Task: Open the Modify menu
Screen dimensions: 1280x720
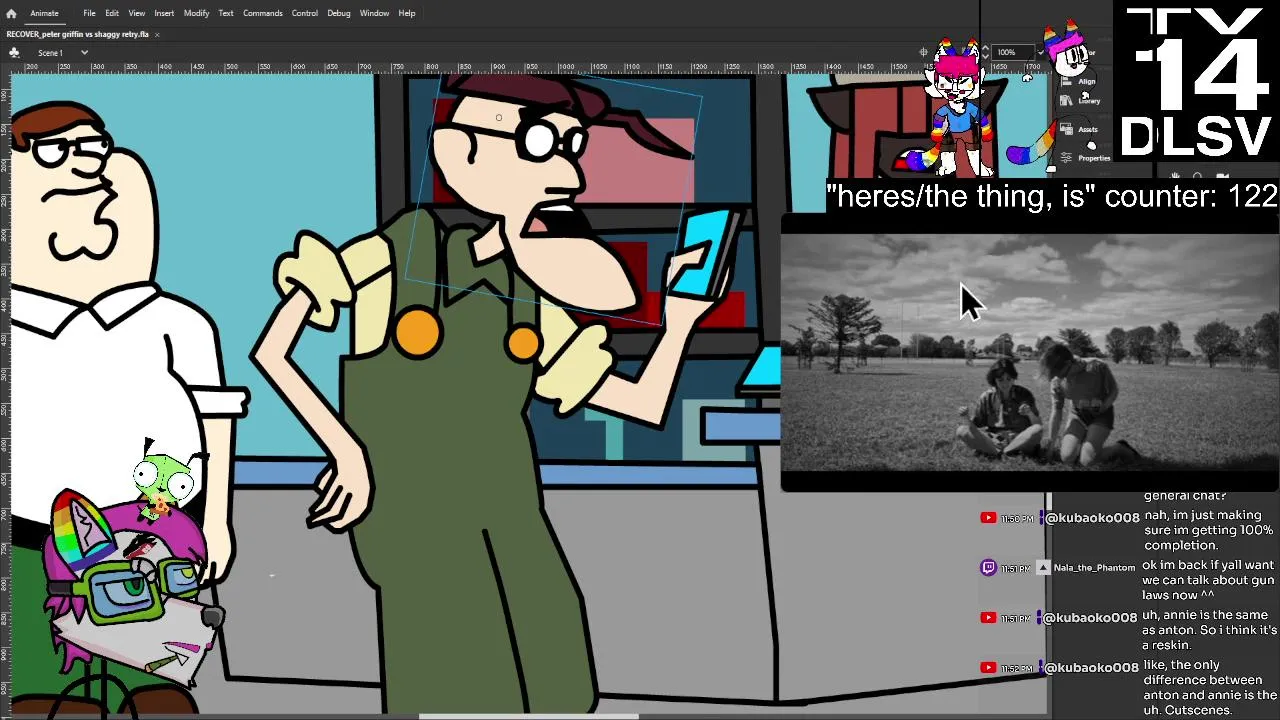Action: 196,13
